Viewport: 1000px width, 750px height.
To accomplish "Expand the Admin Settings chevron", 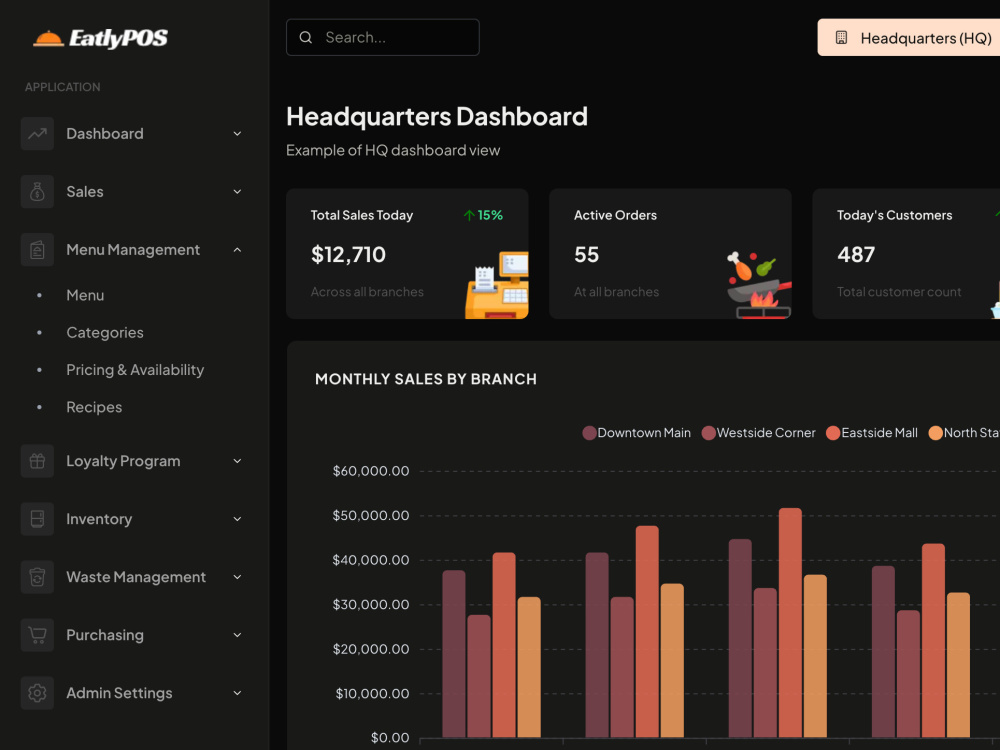I will pos(237,693).
